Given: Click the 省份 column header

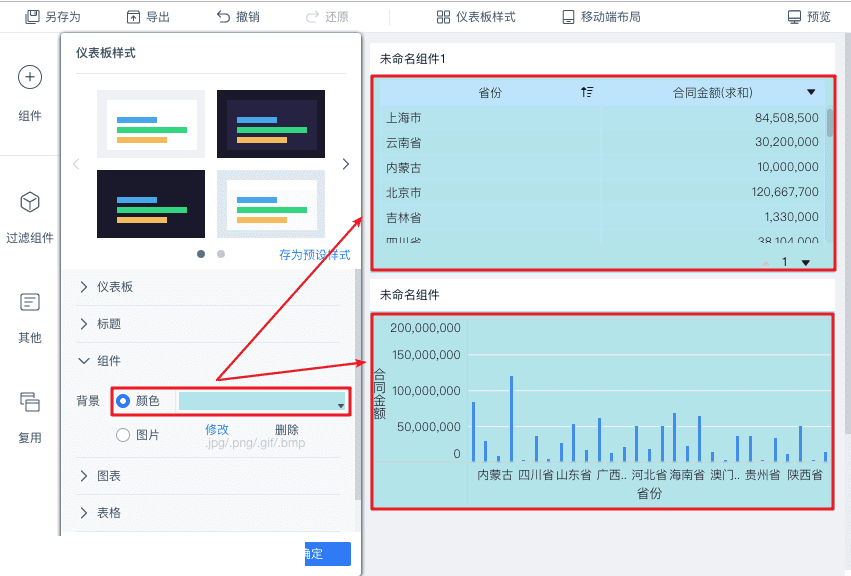Looking at the screenshot, I should click(x=490, y=93).
